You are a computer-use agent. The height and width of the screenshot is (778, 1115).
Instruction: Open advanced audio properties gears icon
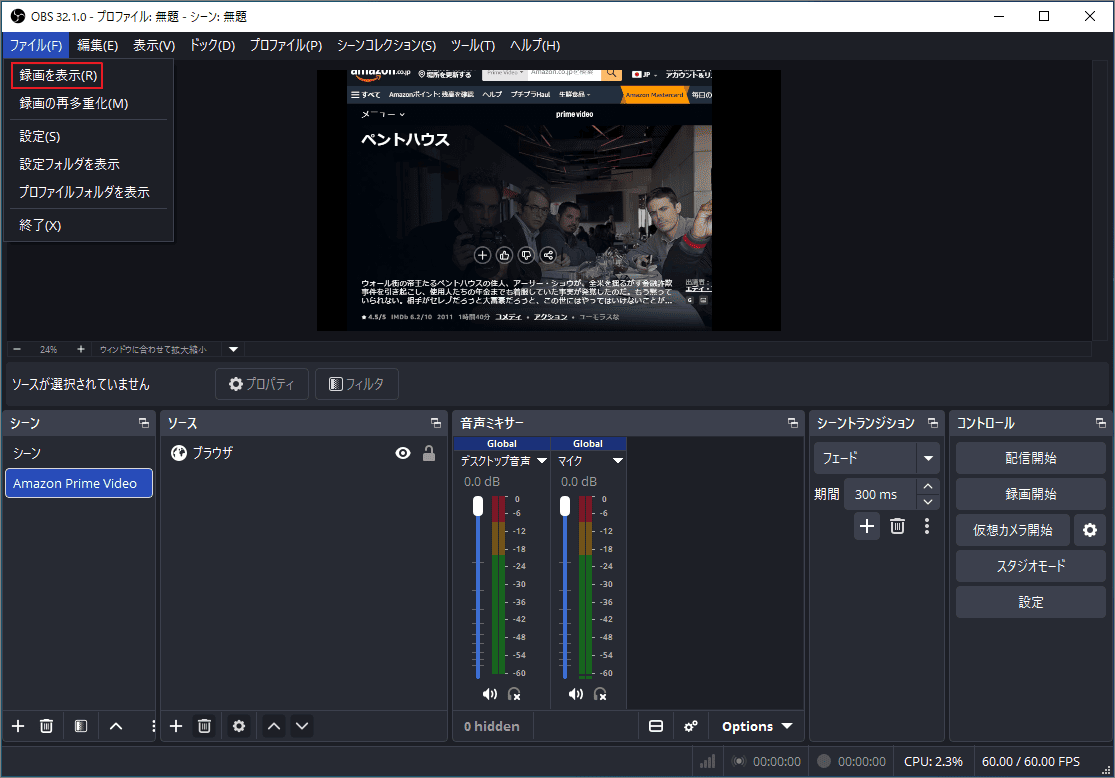(x=690, y=726)
